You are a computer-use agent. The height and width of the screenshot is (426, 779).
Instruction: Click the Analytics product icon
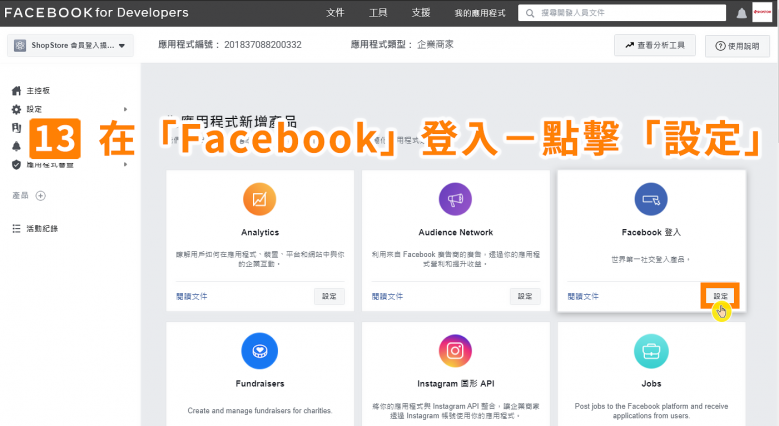[259, 199]
